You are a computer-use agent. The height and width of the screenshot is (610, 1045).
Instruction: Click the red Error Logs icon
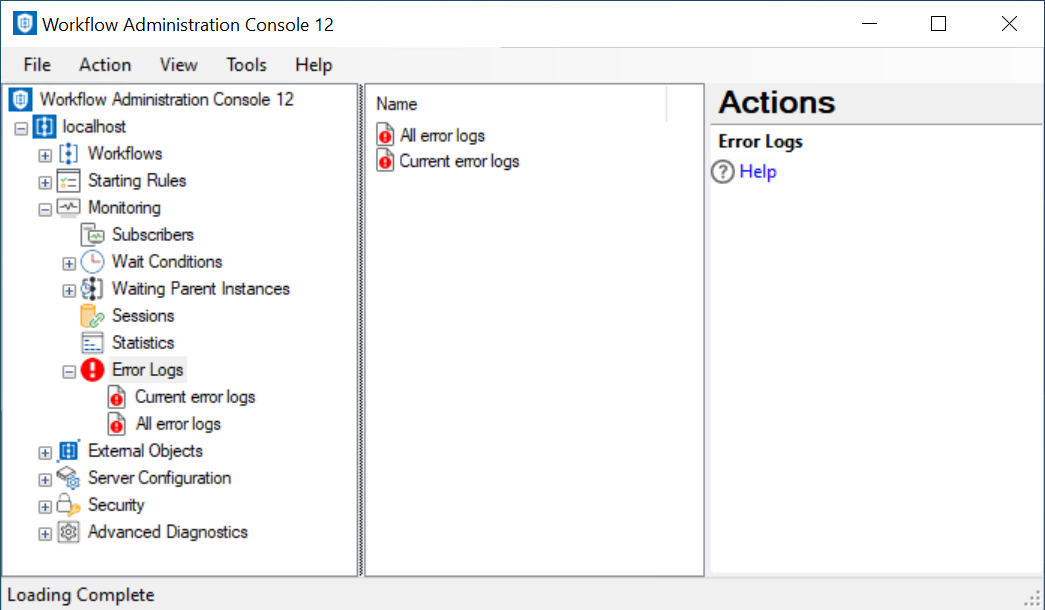point(93,370)
